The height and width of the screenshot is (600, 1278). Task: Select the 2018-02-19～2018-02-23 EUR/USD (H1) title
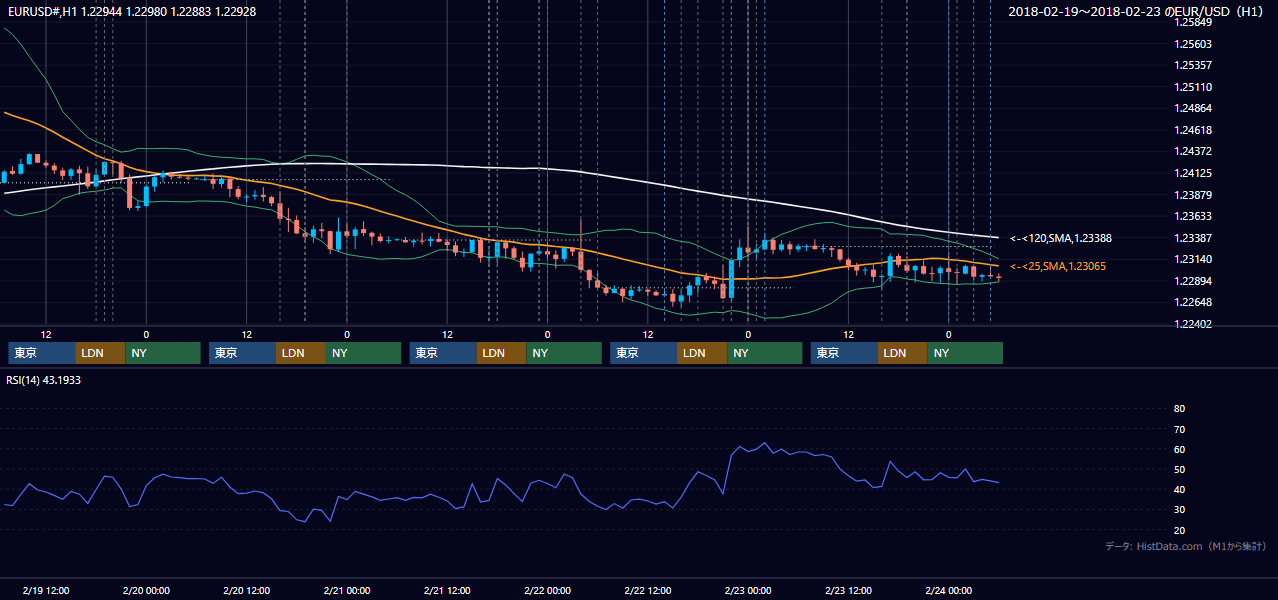pos(1137,11)
